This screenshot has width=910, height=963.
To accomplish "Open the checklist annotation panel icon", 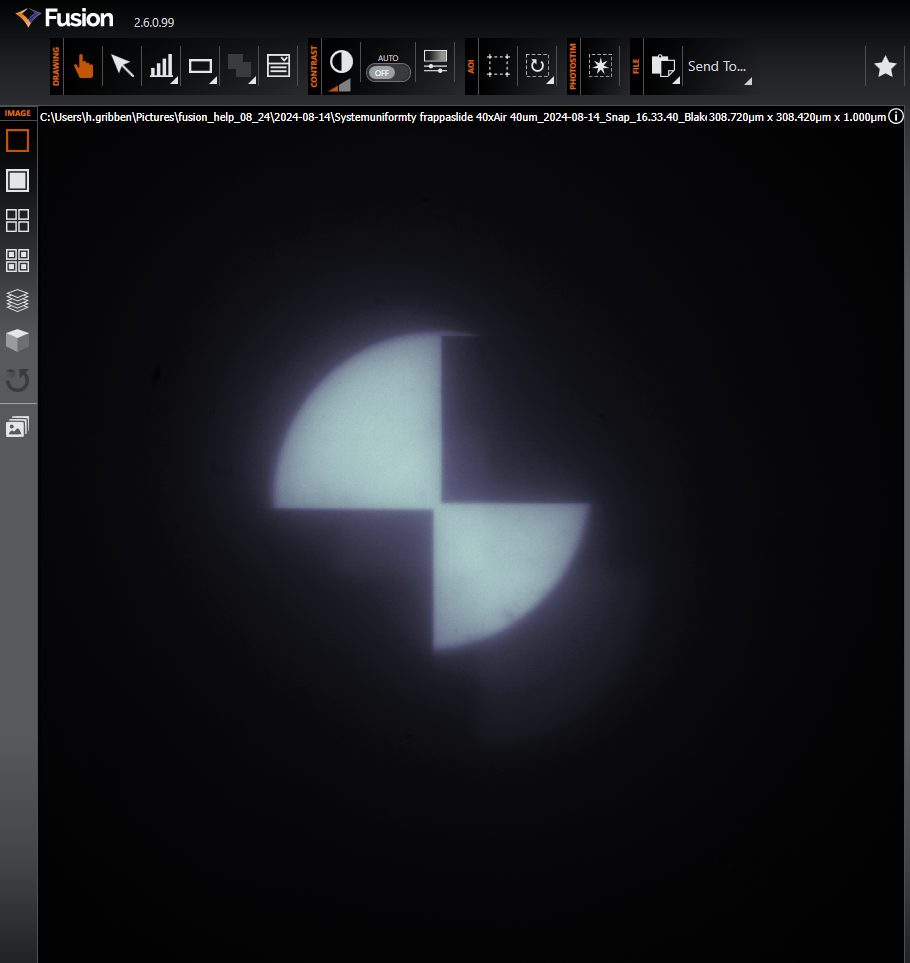I will click(278, 66).
